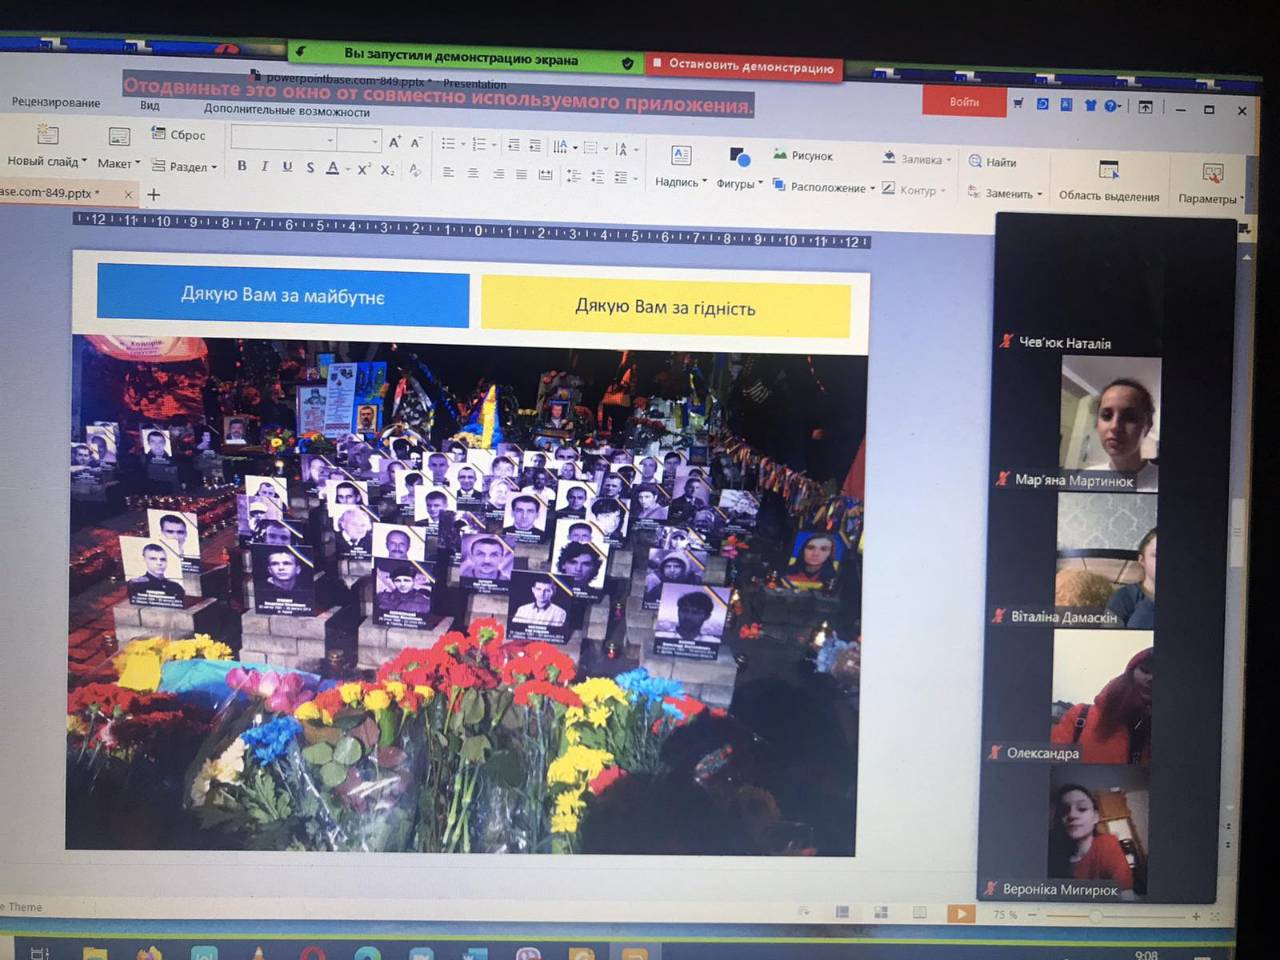
Task: Click the help question mark icon
Action: [x=1111, y=105]
